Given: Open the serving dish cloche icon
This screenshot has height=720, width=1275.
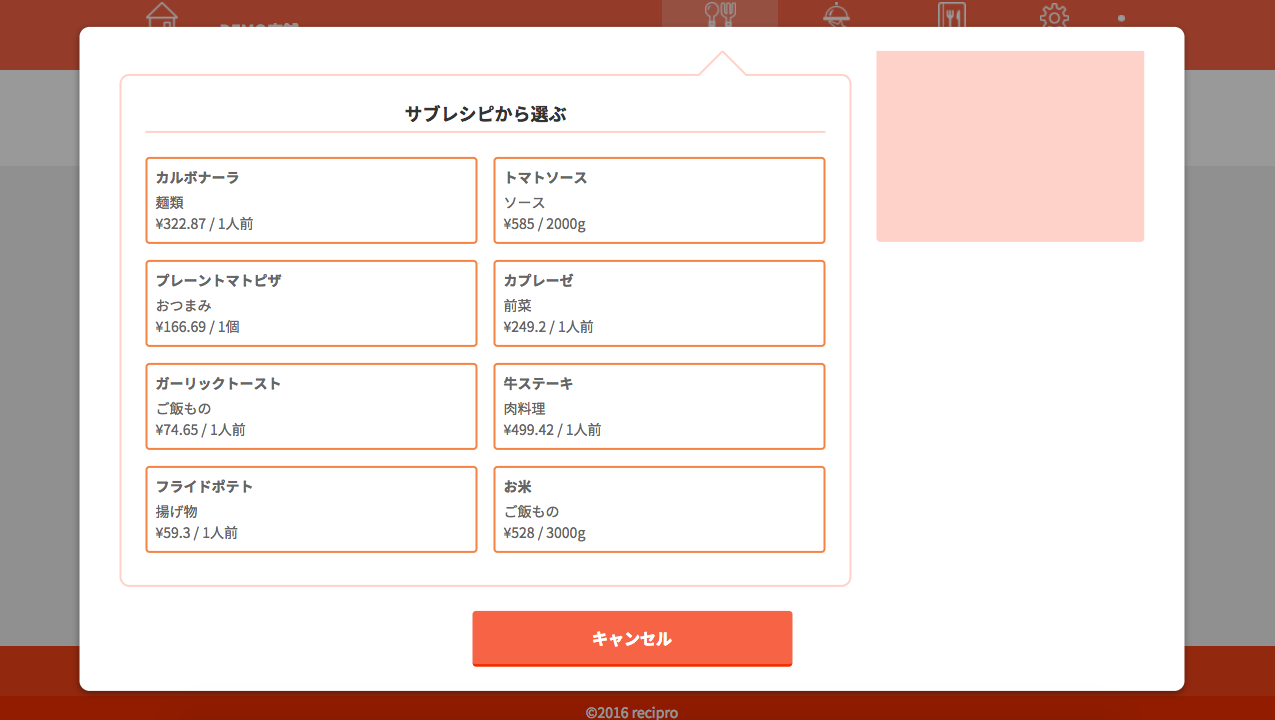Looking at the screenshot, I should [836, 14].
